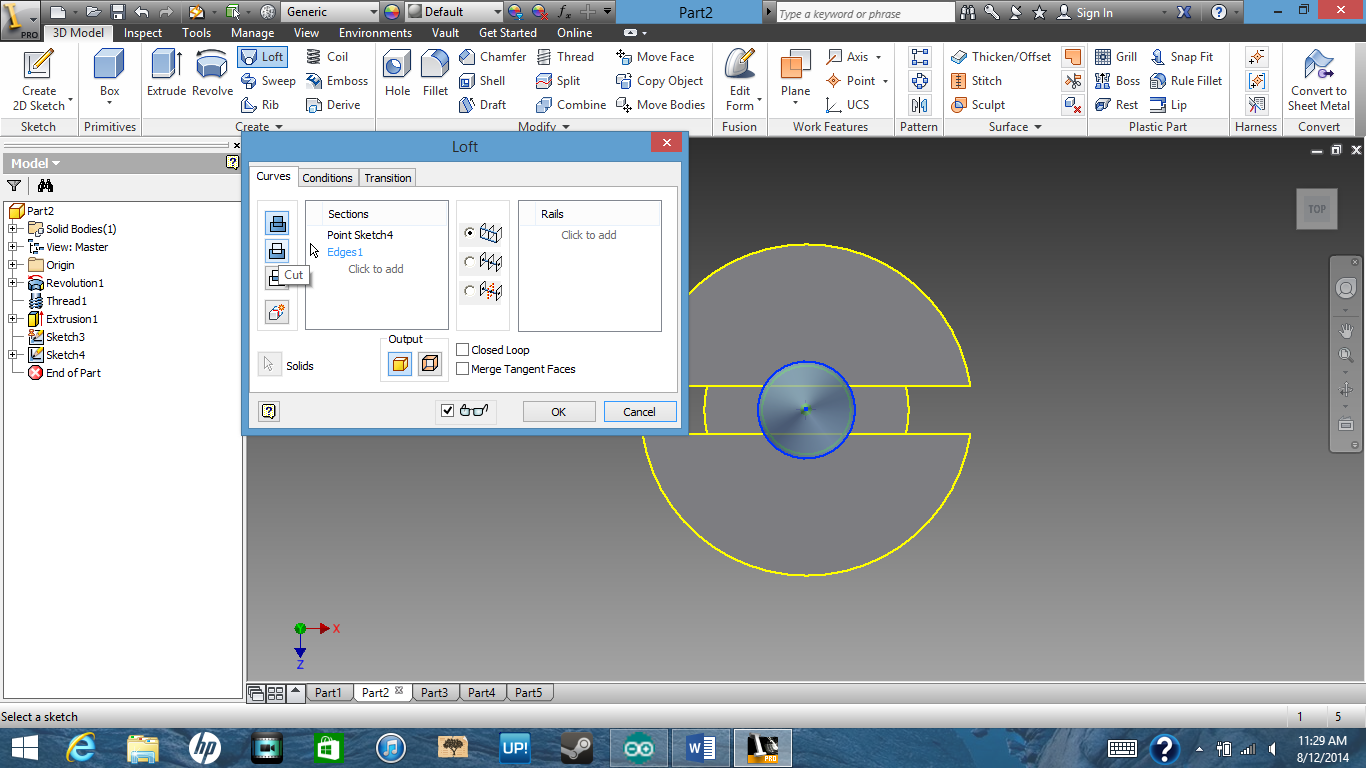Switch to the Conditions tab
The height and width of the screenshot is (768, 1366).
point(327,177)
